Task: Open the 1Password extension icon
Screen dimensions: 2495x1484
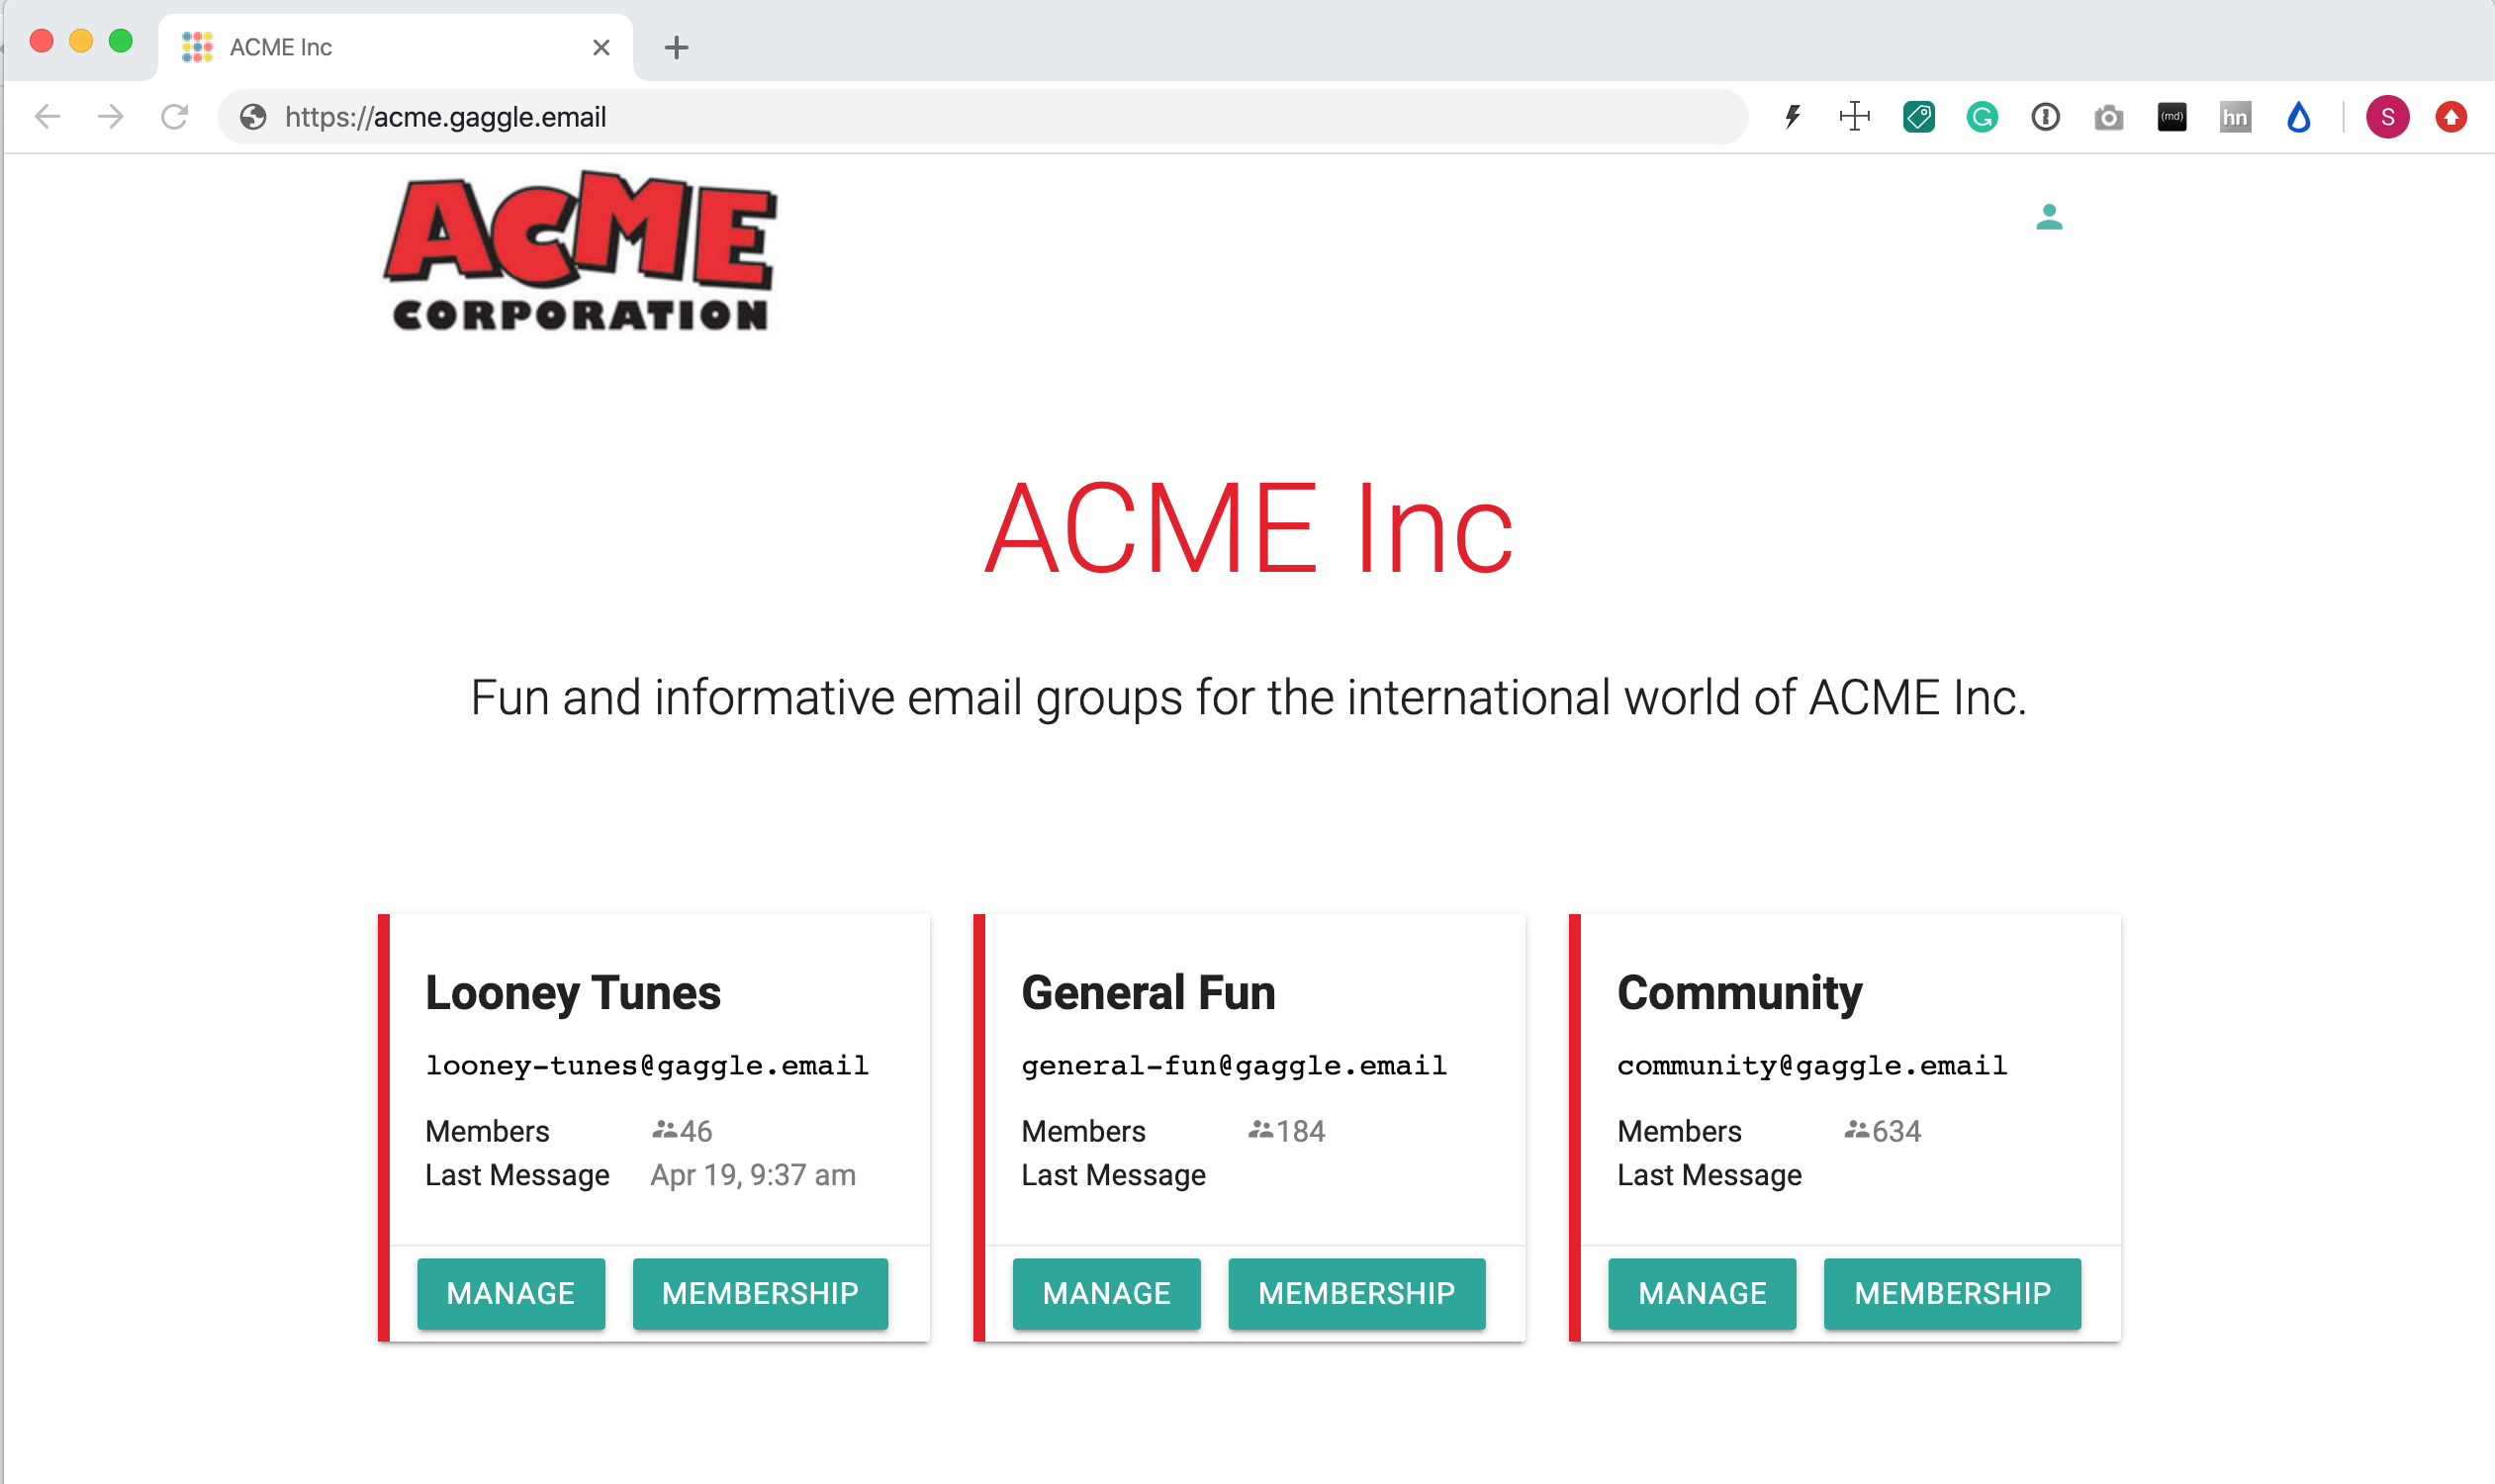Action: (x=2045, y=117)
